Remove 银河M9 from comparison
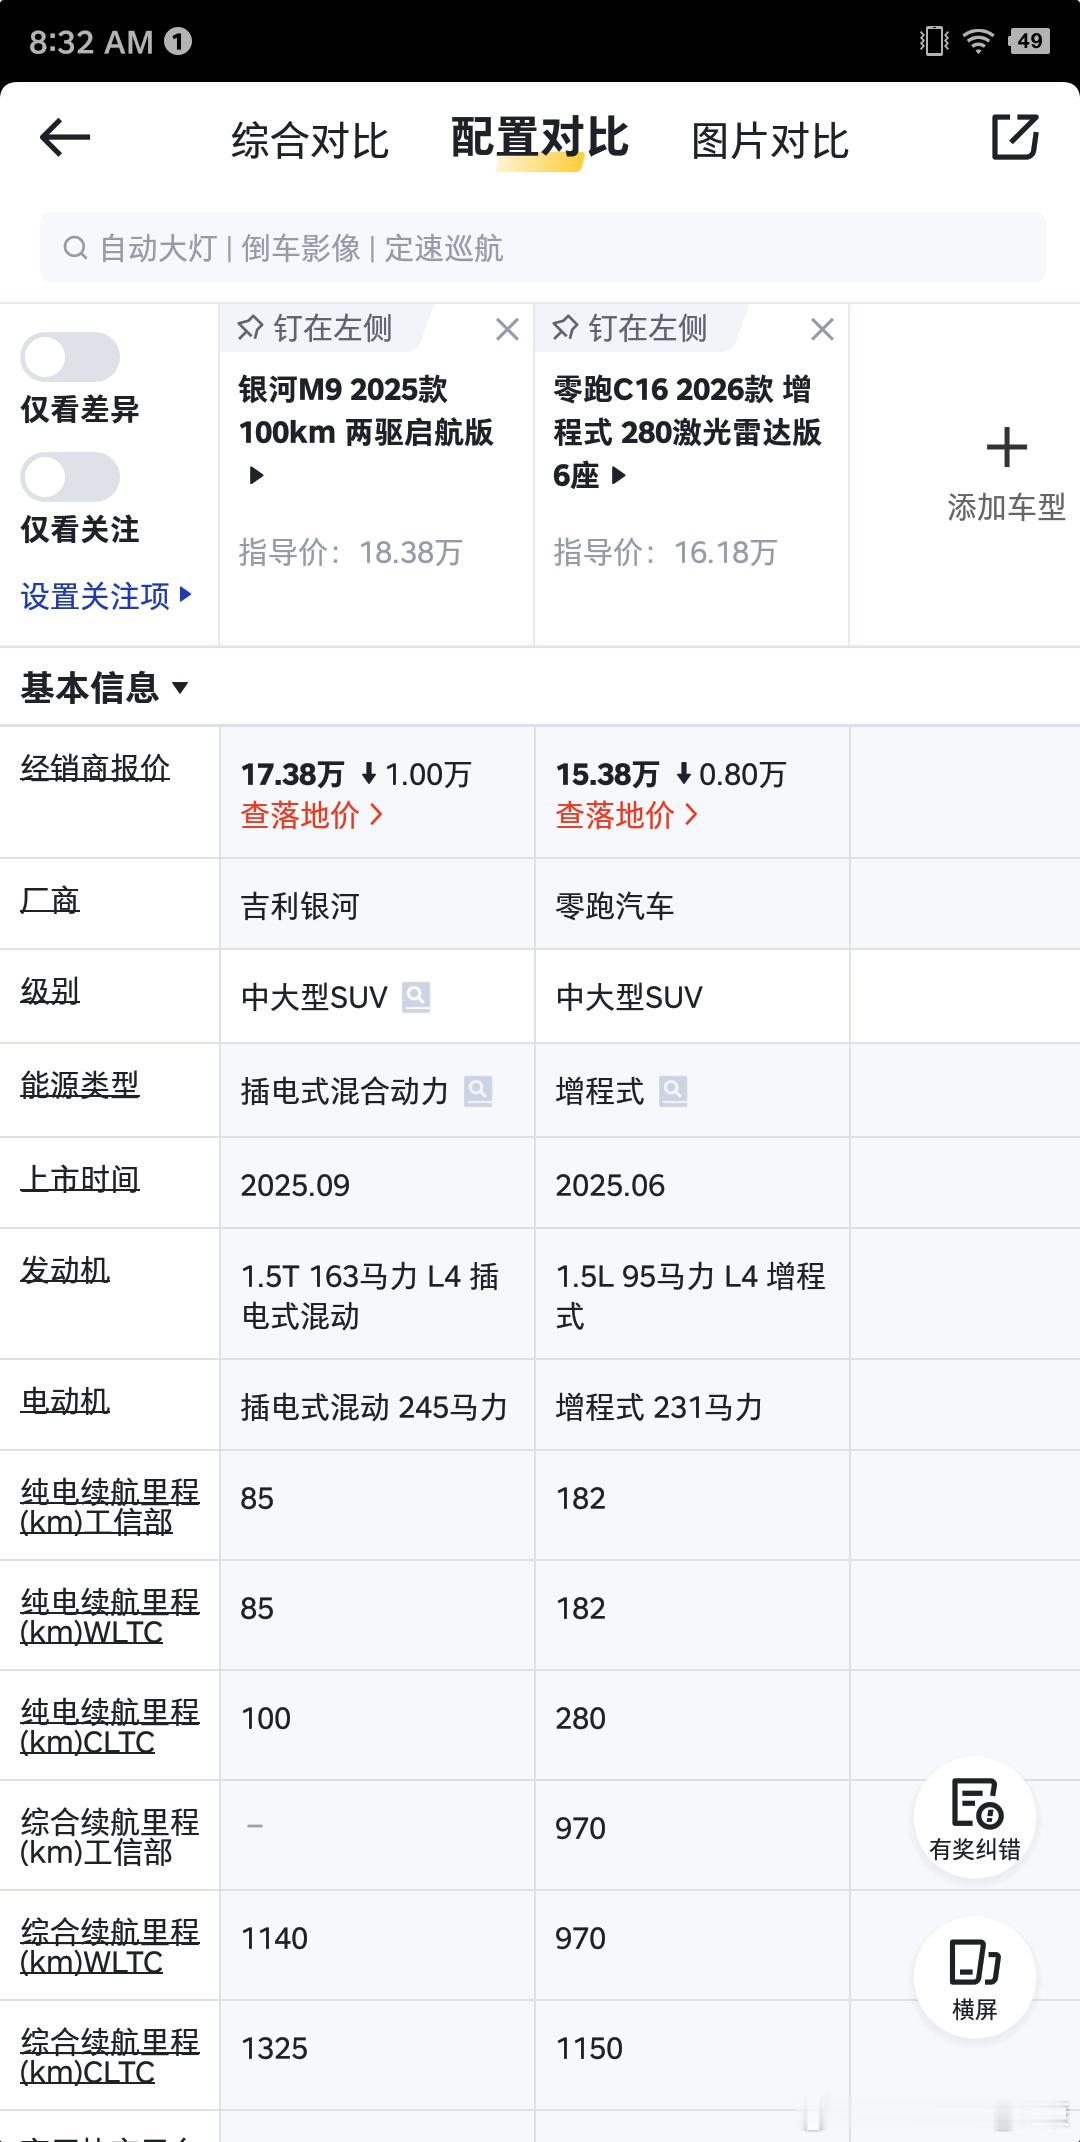The height and width of the screenshot is (2142, 1080). click(507, 329)
